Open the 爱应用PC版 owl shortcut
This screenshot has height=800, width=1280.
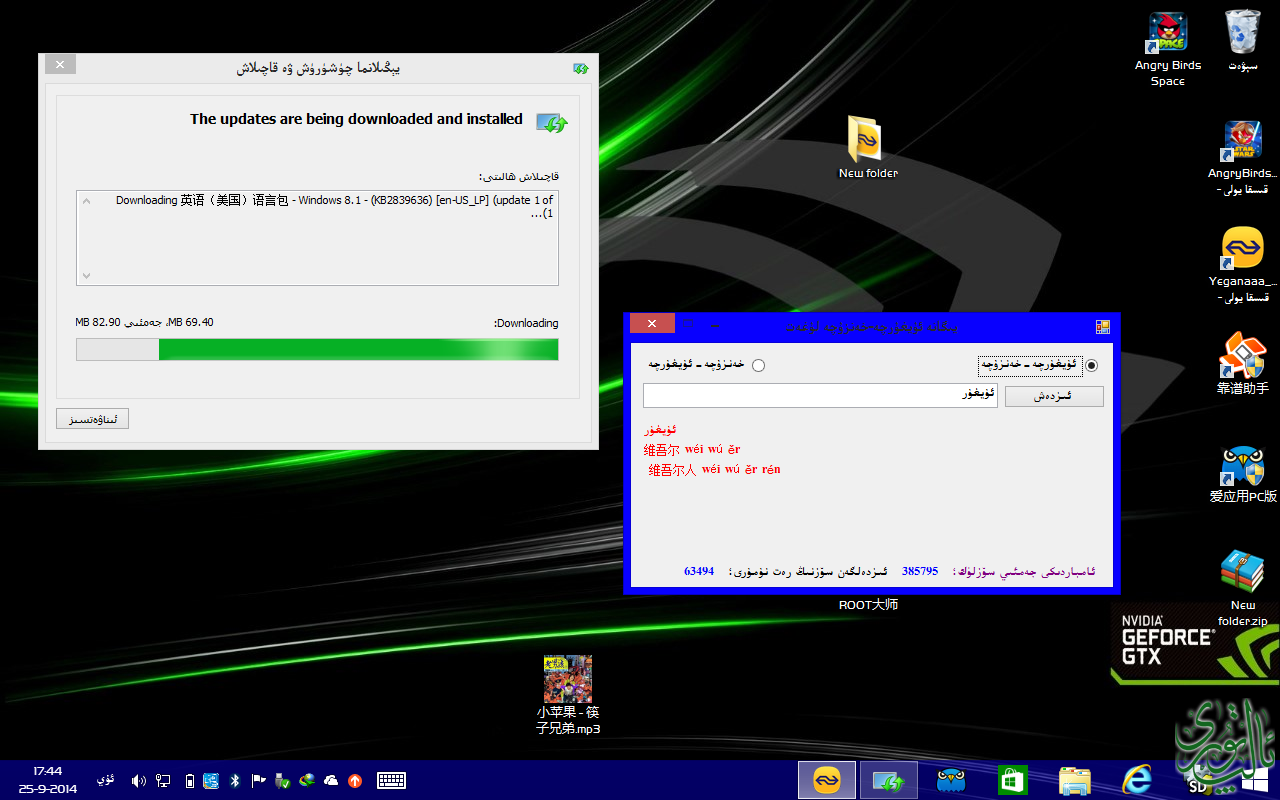1242,473
